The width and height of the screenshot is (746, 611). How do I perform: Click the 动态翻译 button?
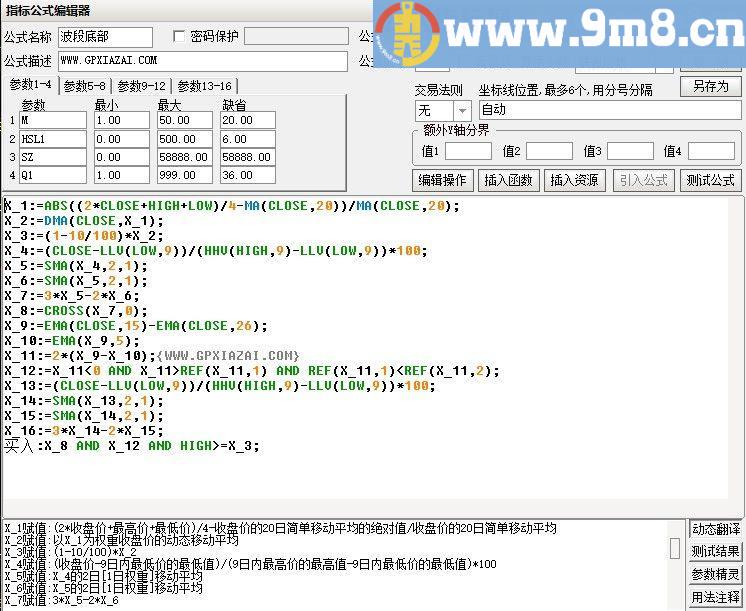716,529
